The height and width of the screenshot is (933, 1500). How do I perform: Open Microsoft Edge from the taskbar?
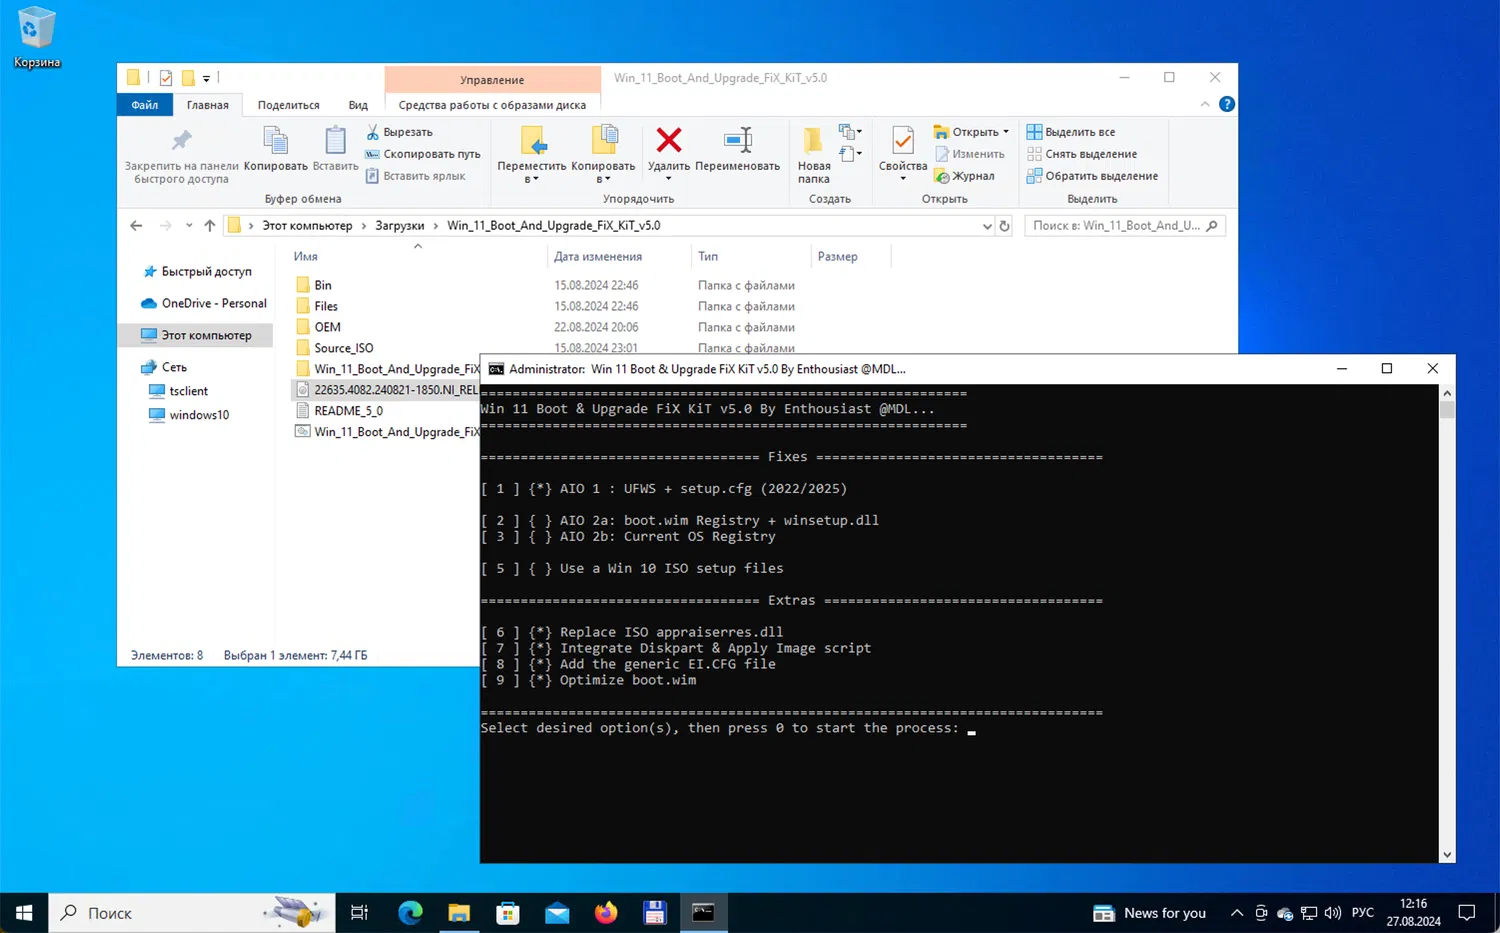tap(410, 912)
